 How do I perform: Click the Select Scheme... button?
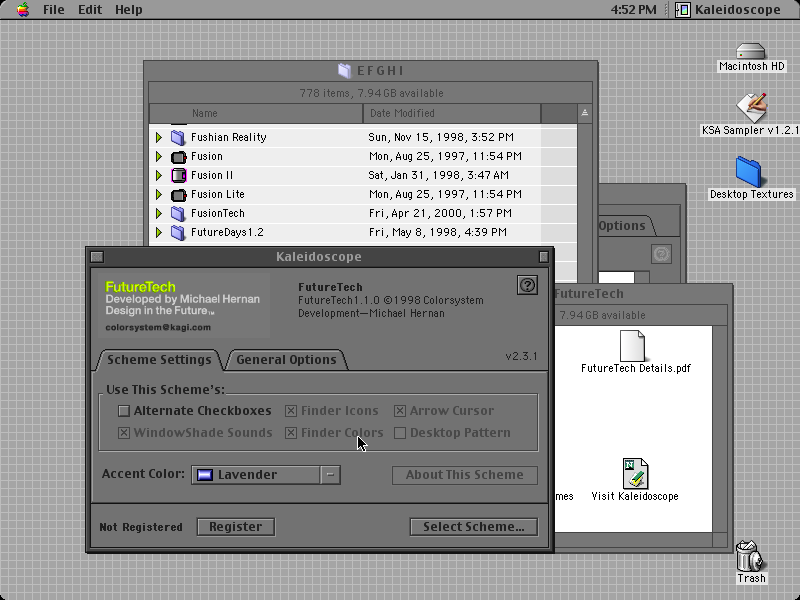473,527
